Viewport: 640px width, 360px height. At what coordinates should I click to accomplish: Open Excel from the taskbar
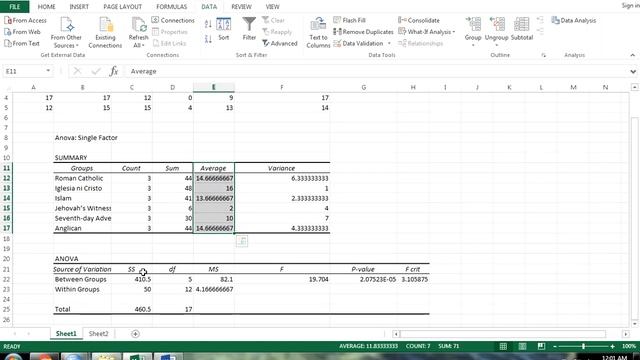[138, 357]
